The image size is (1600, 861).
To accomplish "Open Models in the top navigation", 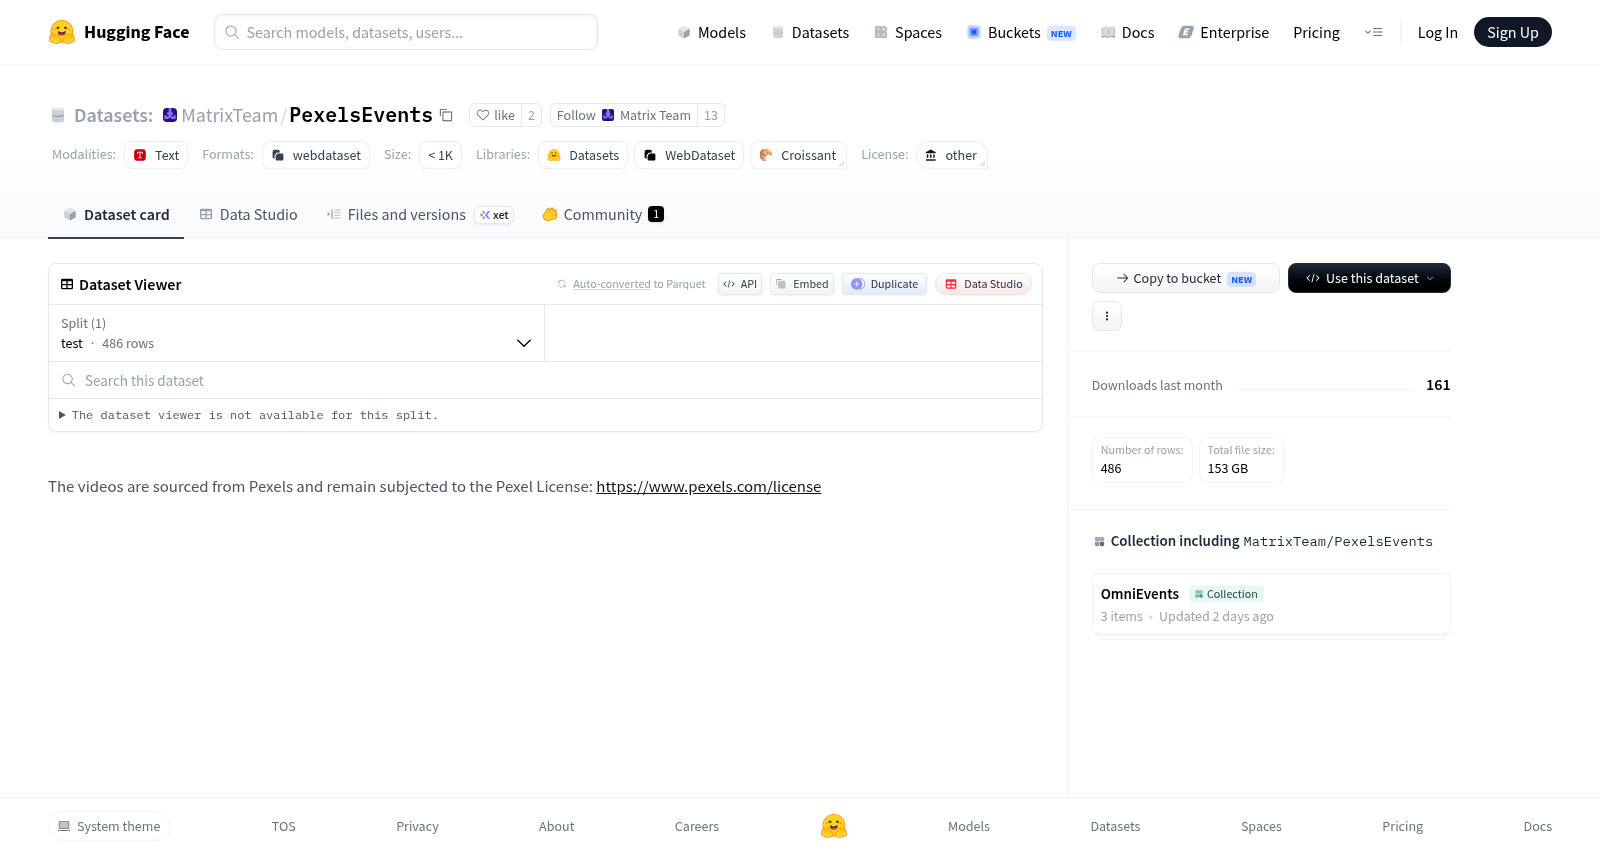I will 711,33.
